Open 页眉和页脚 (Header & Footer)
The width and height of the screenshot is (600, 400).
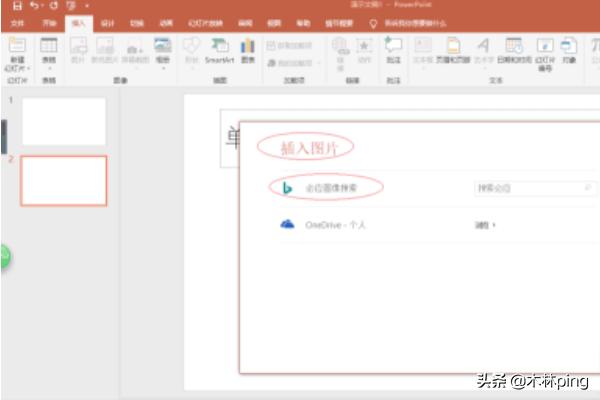point(453,50)
